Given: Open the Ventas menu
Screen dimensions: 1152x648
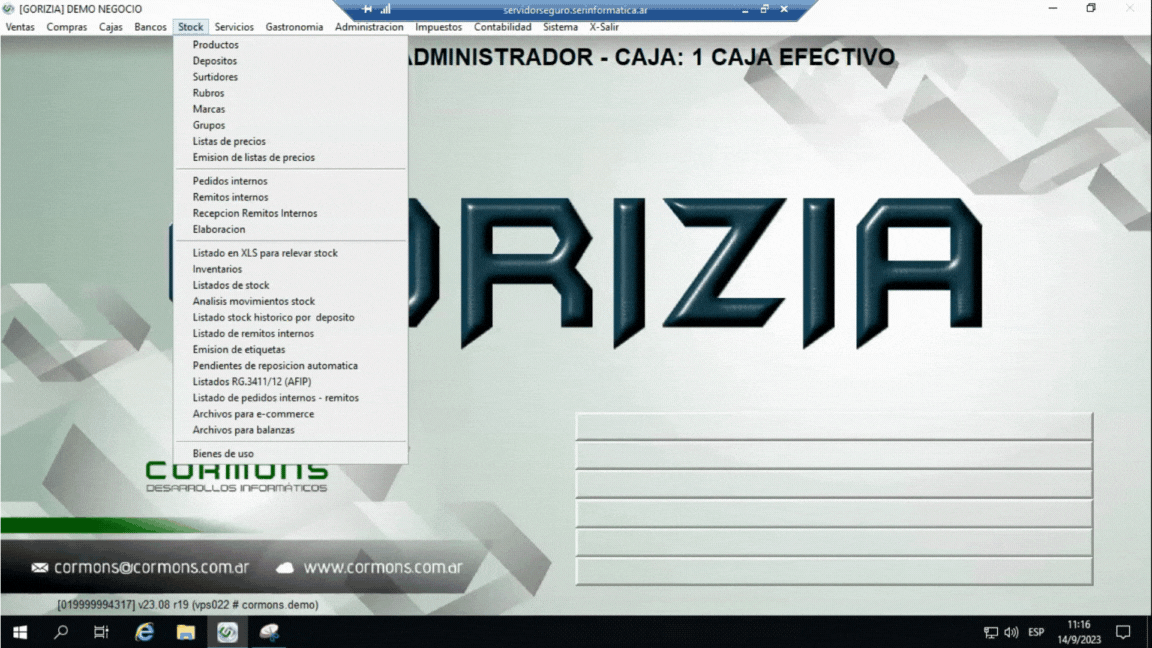Looking at the screenshot, I should [x=20, y=27].
